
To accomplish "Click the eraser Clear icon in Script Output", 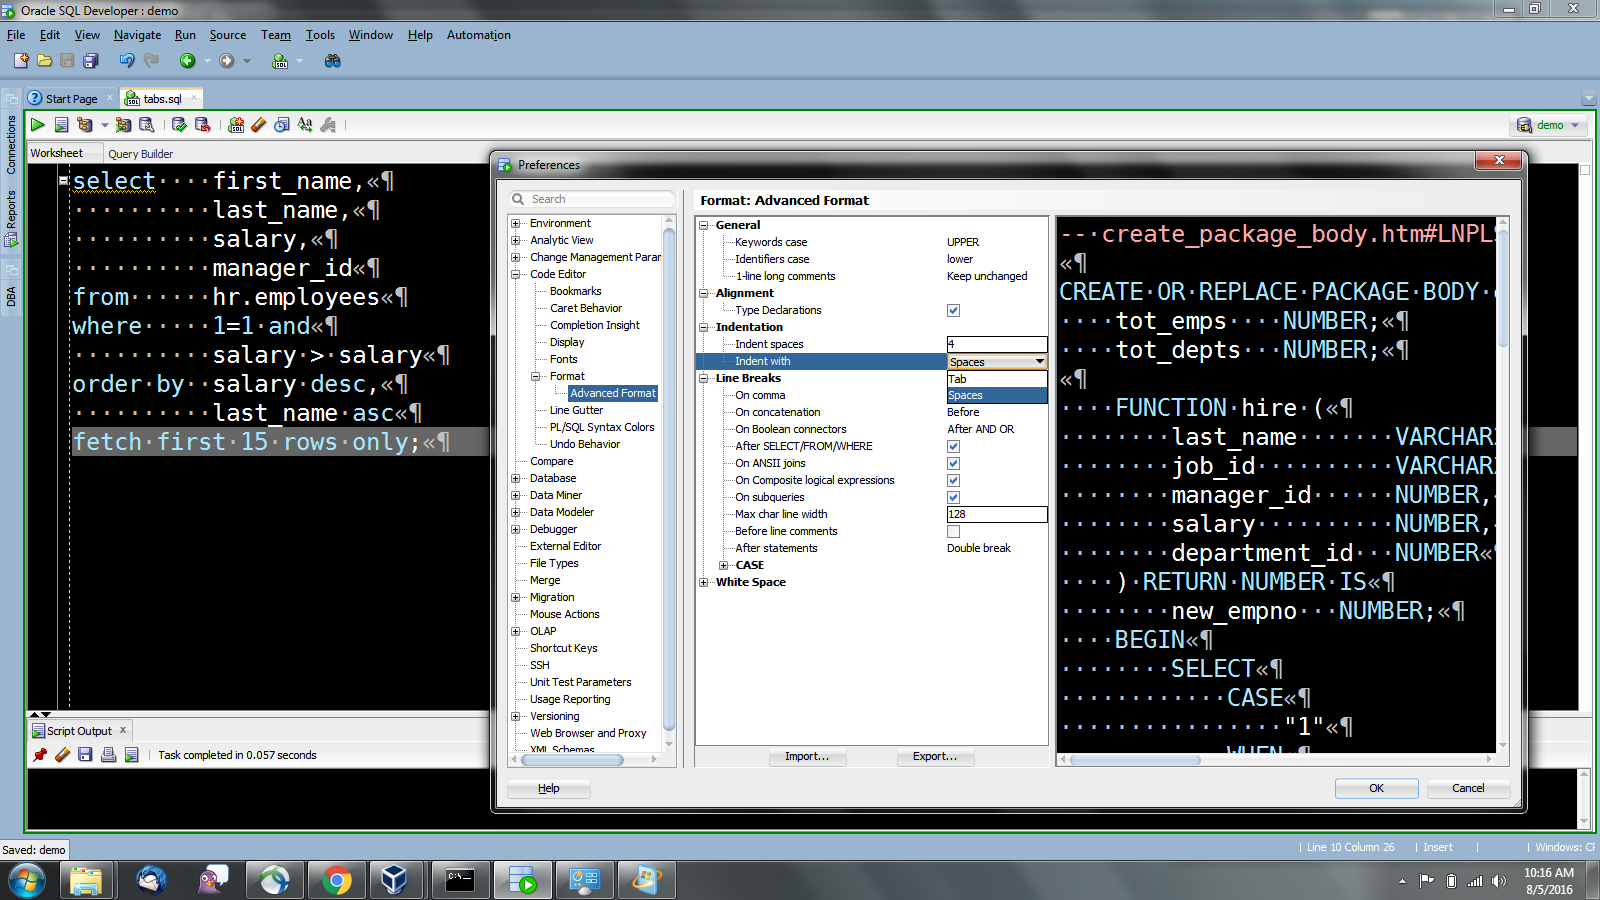I will 63,755.
